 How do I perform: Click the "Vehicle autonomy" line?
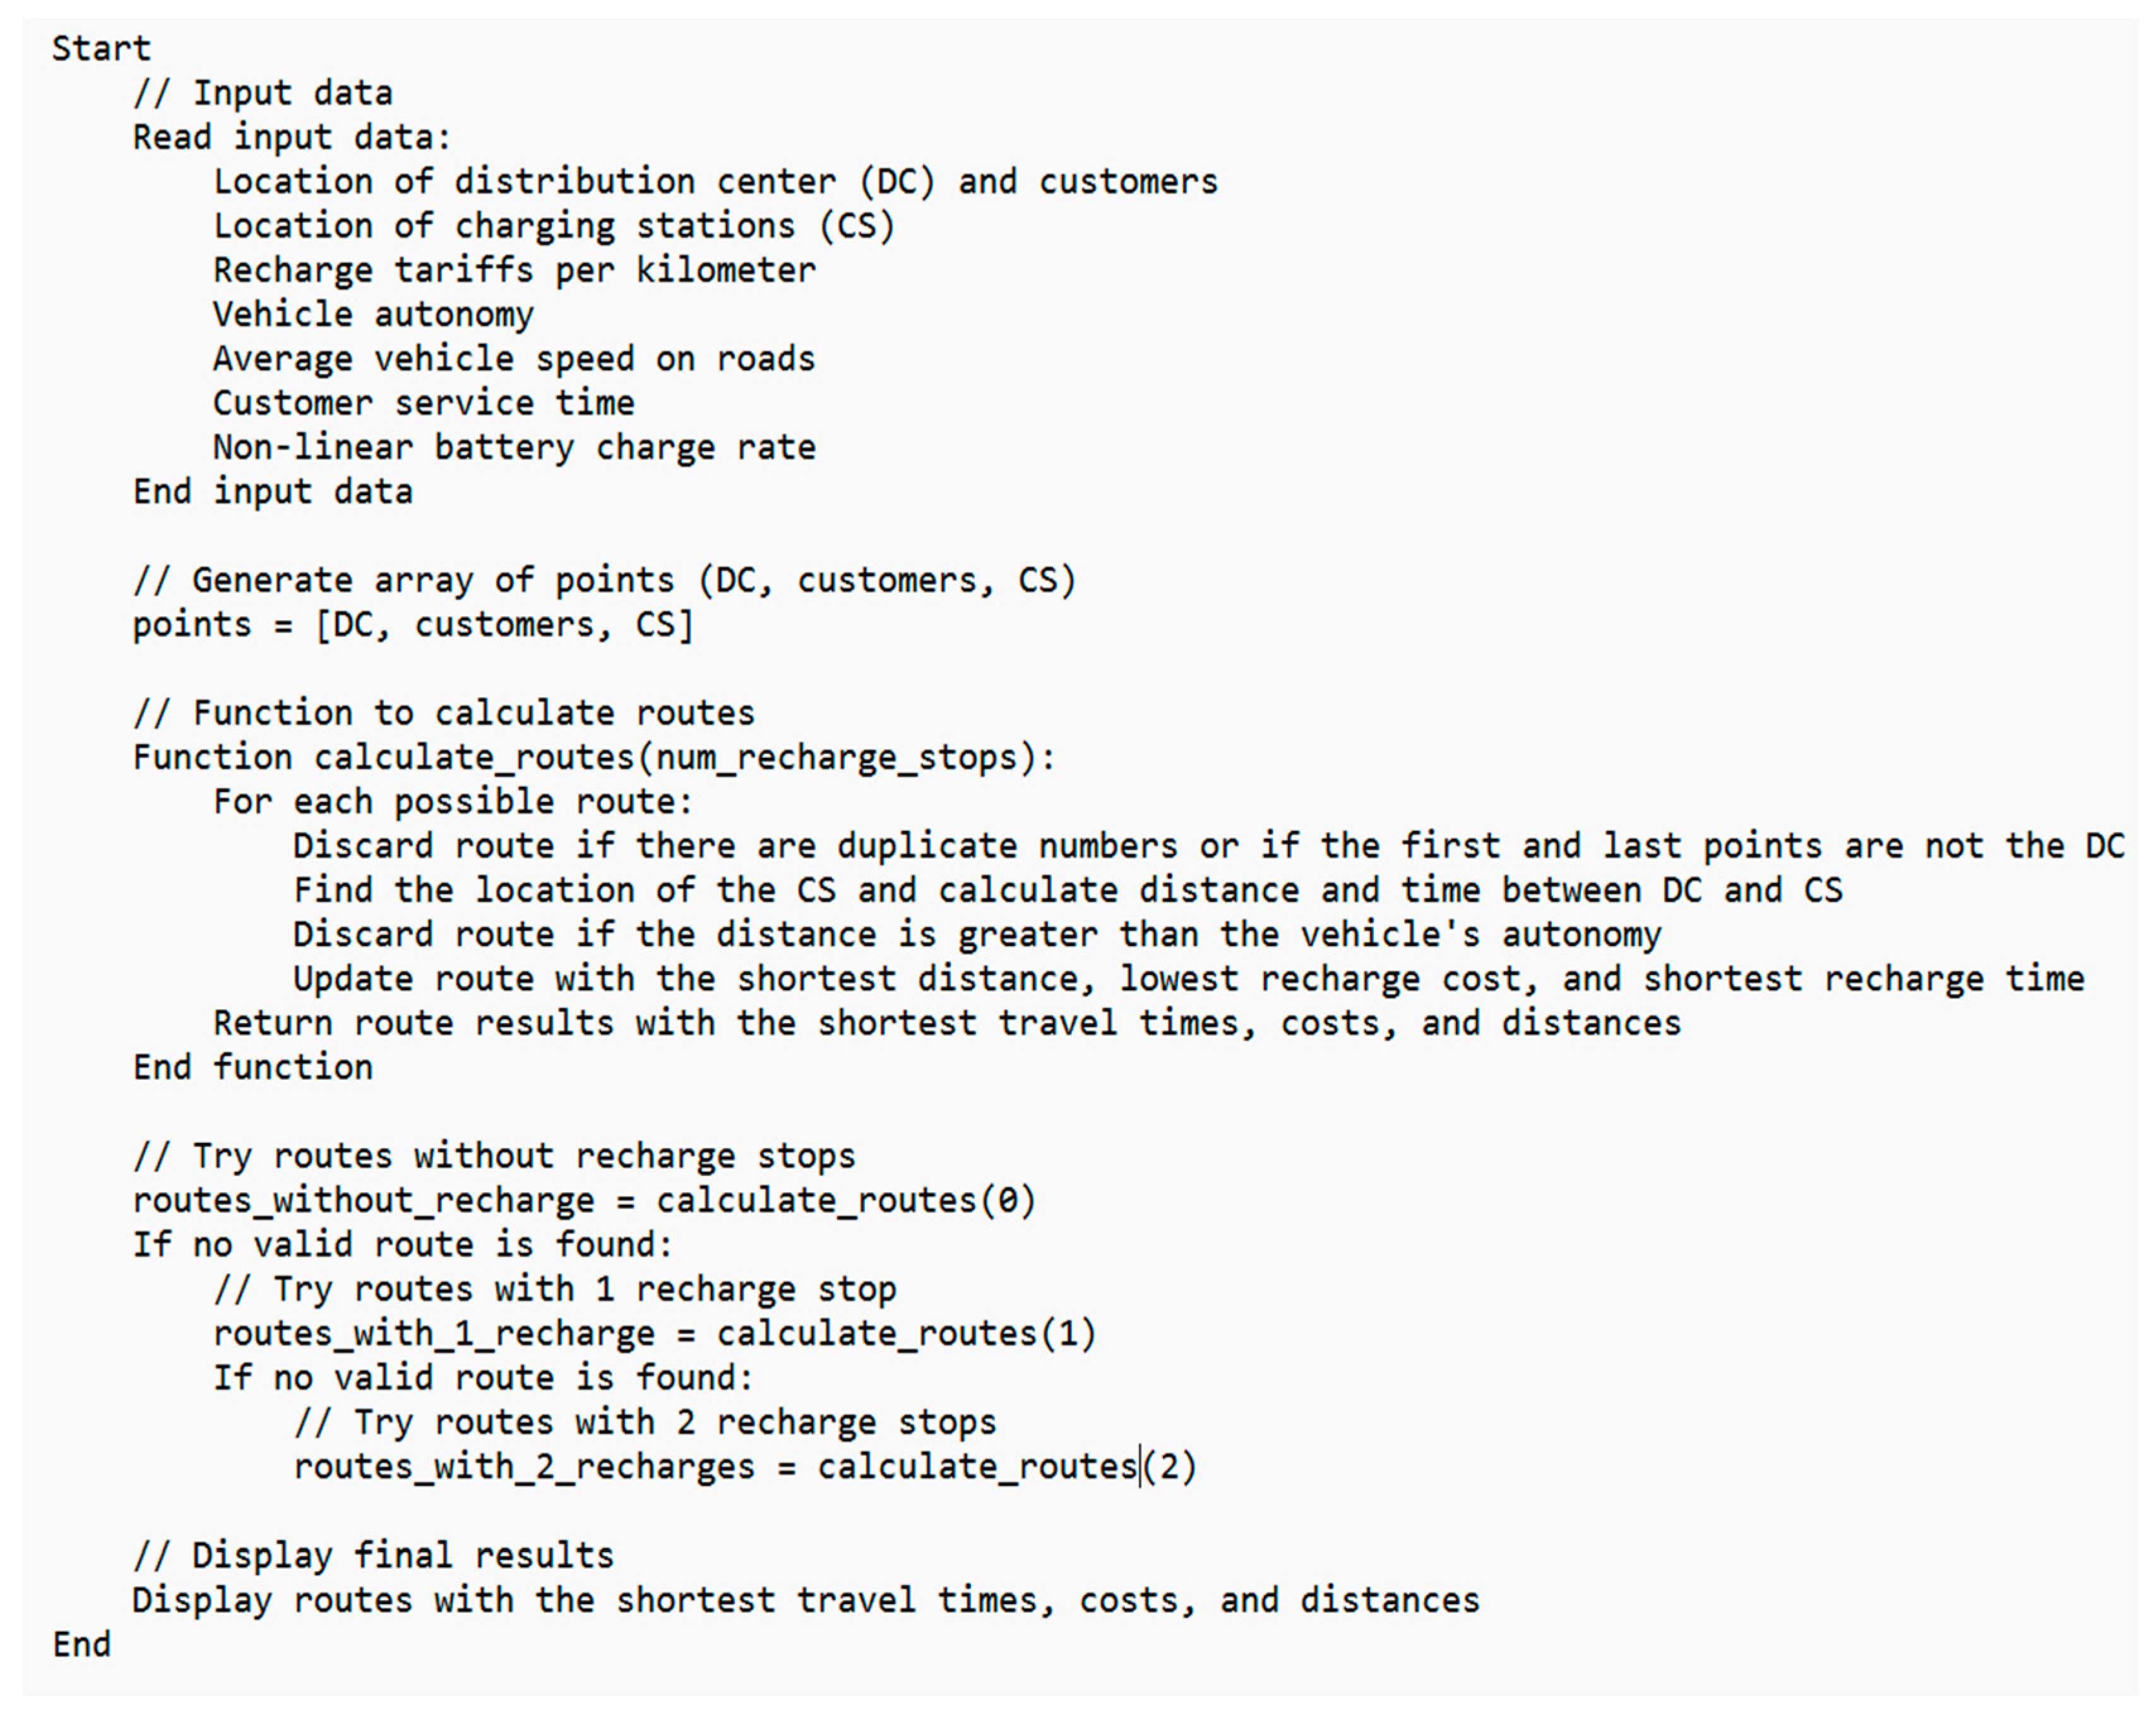pyautogui.click(x=373, y=315)
